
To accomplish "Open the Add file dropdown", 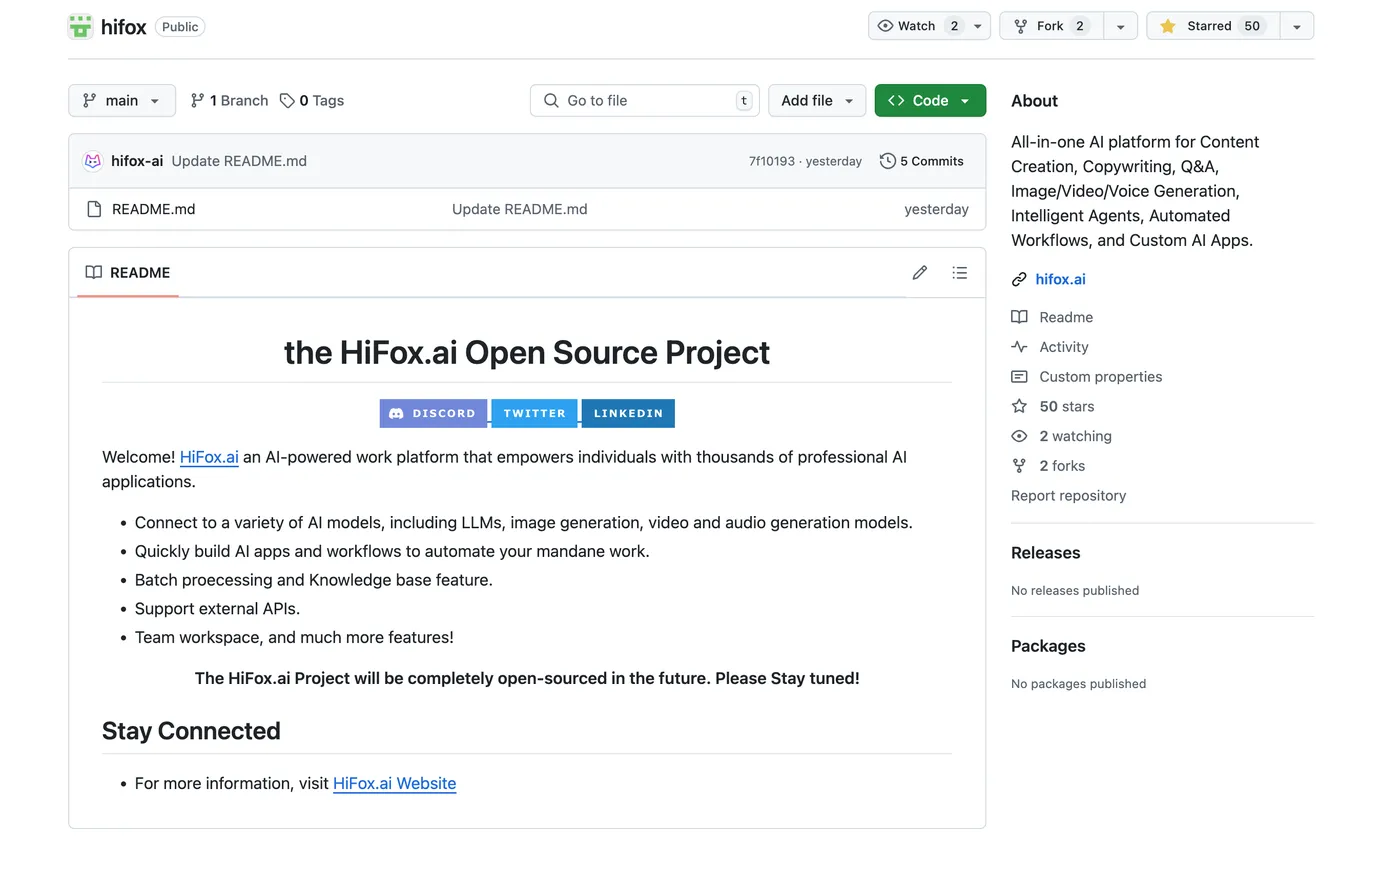I will [816, 100].
